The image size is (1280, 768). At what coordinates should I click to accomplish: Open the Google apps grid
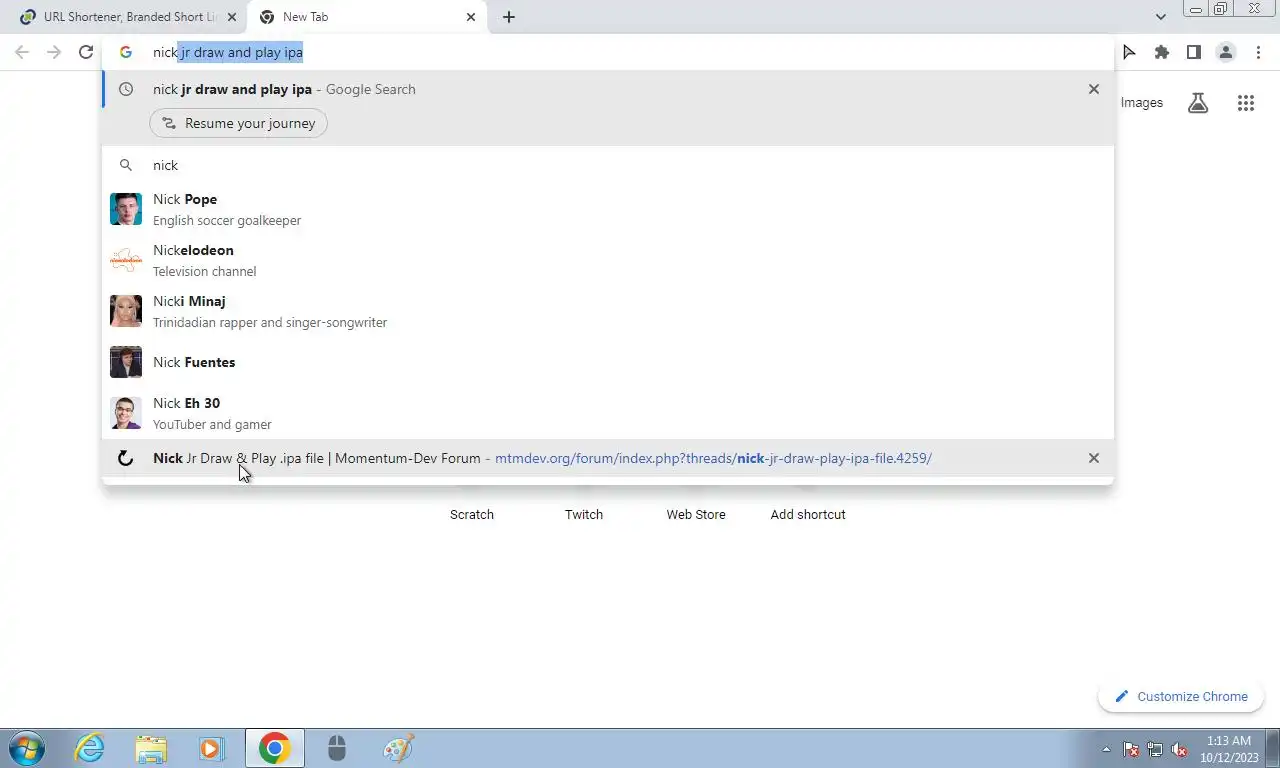(1245, 102)
